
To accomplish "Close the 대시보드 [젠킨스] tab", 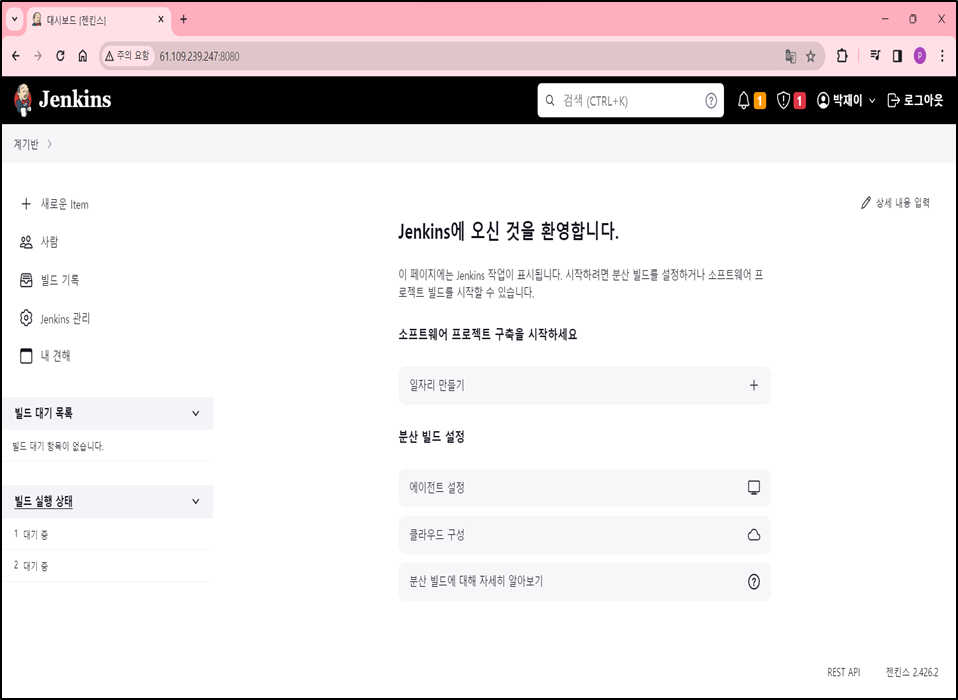I will (x=161, y=20).
